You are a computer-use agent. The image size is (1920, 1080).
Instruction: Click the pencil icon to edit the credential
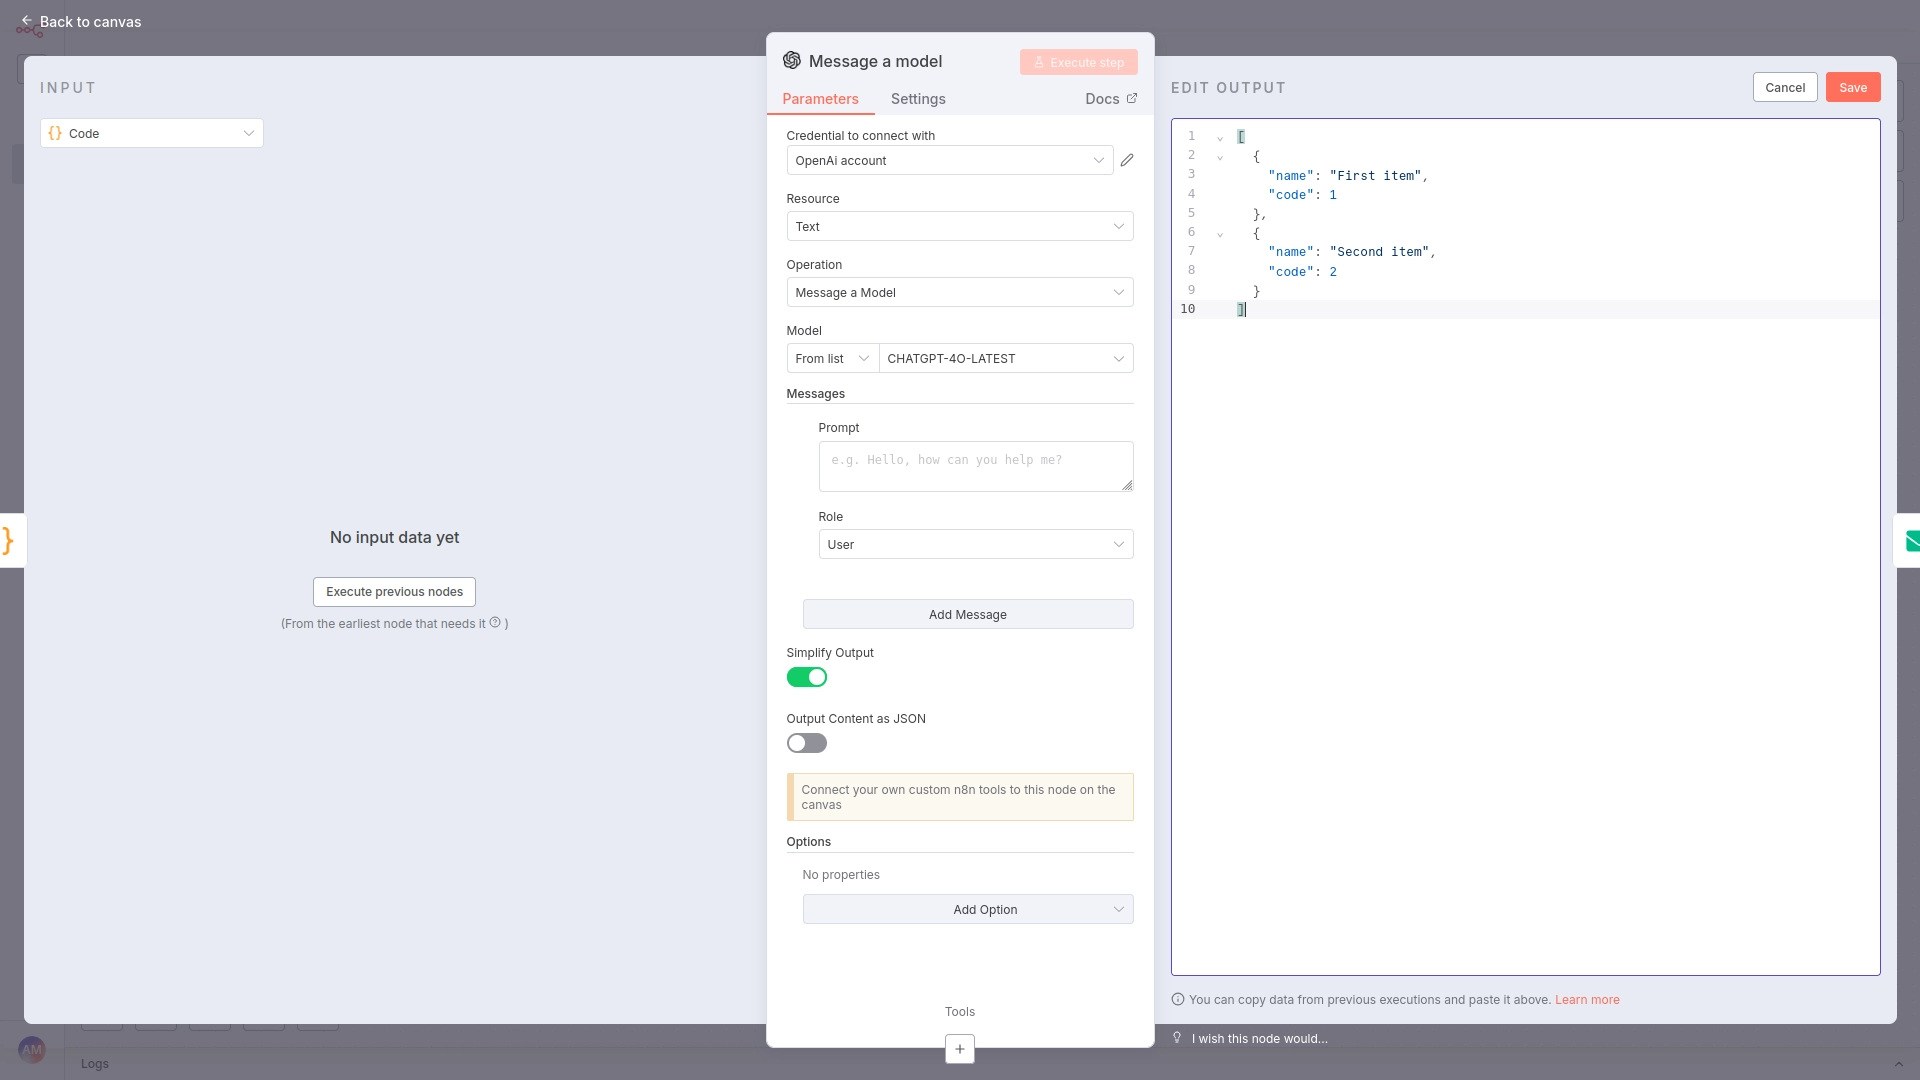point(1127,160)
